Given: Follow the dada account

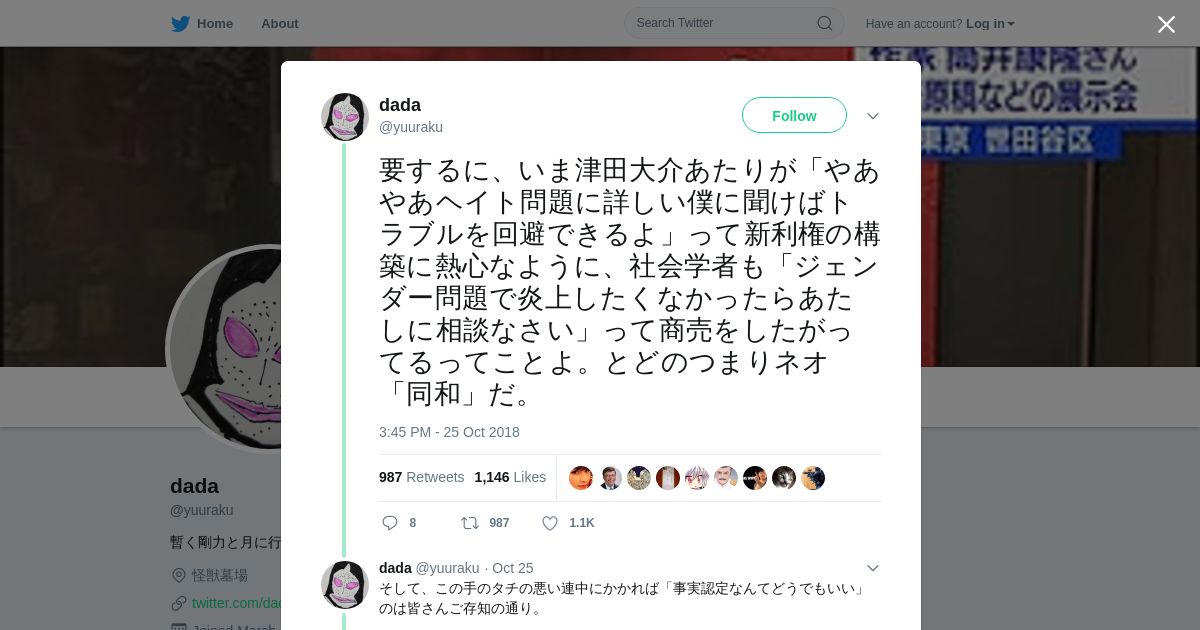Looking at the screenshot, I should pyautogui.click(x=794, y=116).
